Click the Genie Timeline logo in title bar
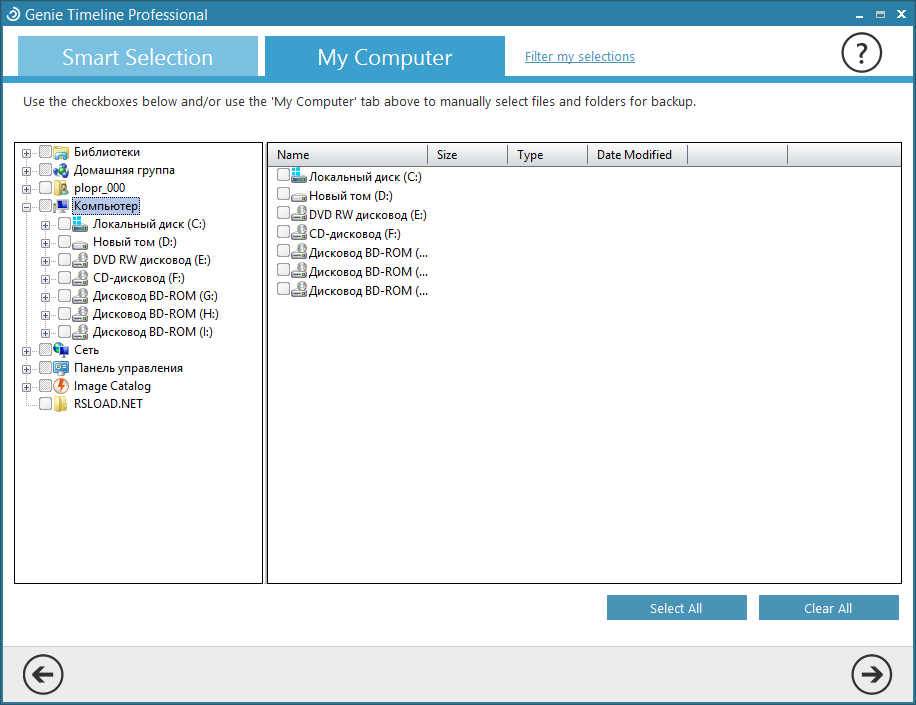The height and width of the screenshot is (705, 916). 13,14
